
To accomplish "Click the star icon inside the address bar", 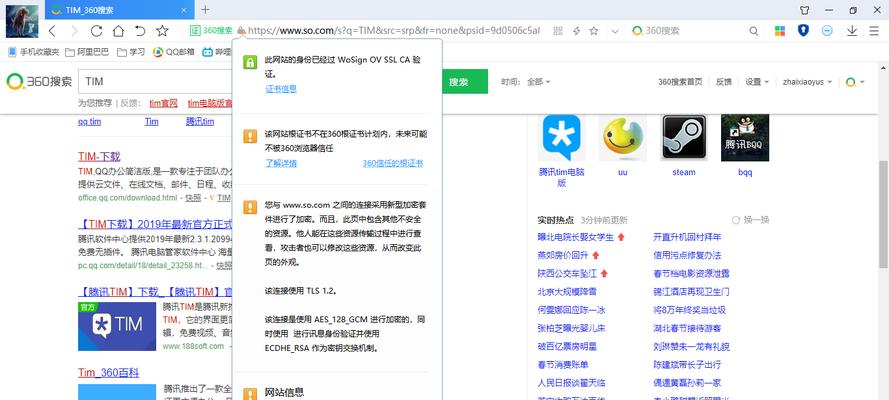I will [x=594, y=31].
